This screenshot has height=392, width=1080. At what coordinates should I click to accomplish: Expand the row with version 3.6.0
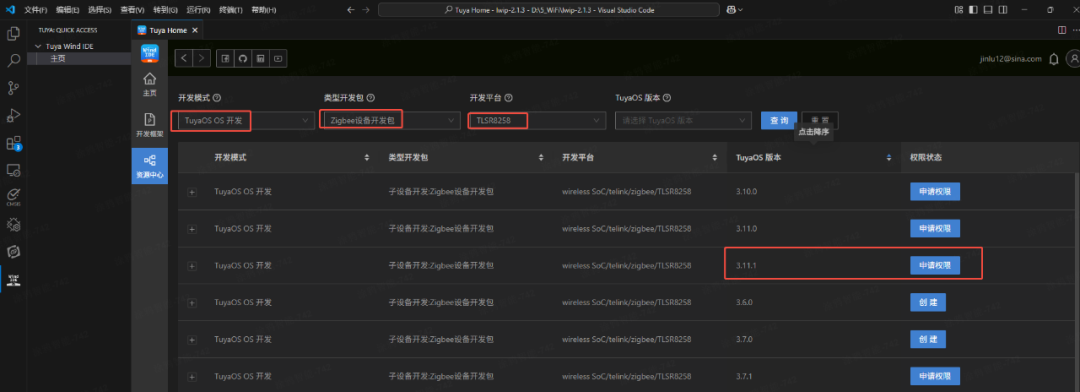192,302
